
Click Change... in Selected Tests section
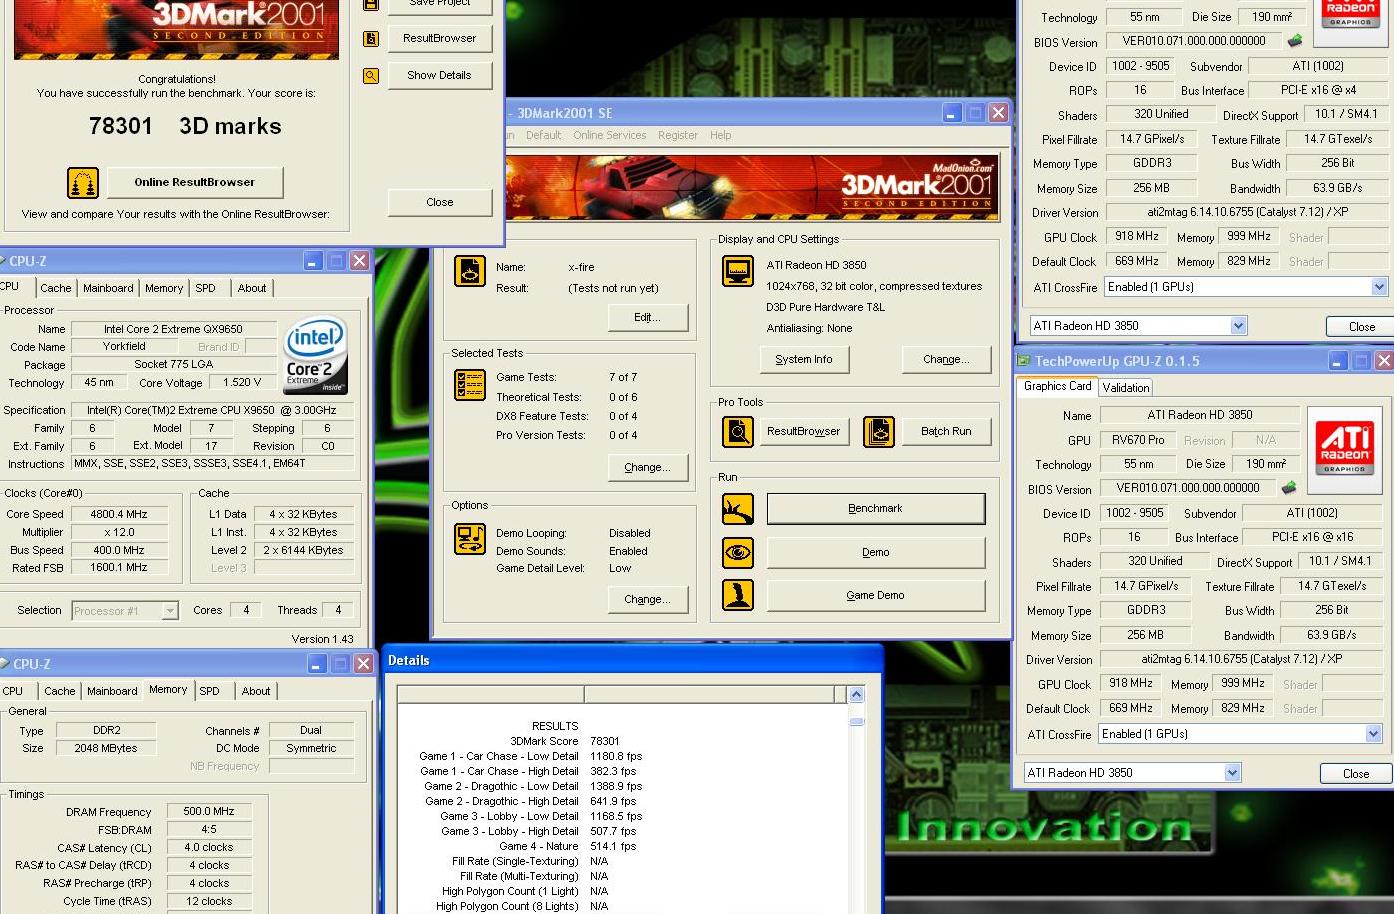pos(647,467)
